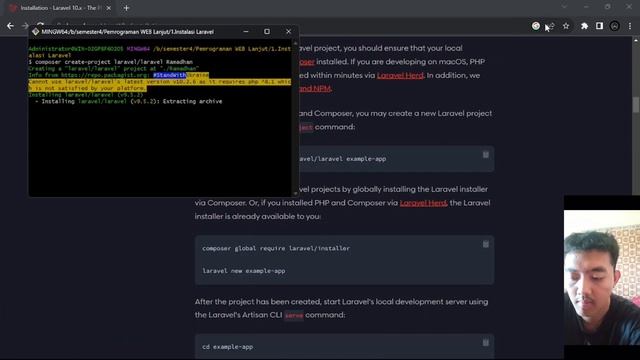The image size is (640, 360).
Task: Click the browser page vertical scrollbar thumb
Action: [636, 104]
